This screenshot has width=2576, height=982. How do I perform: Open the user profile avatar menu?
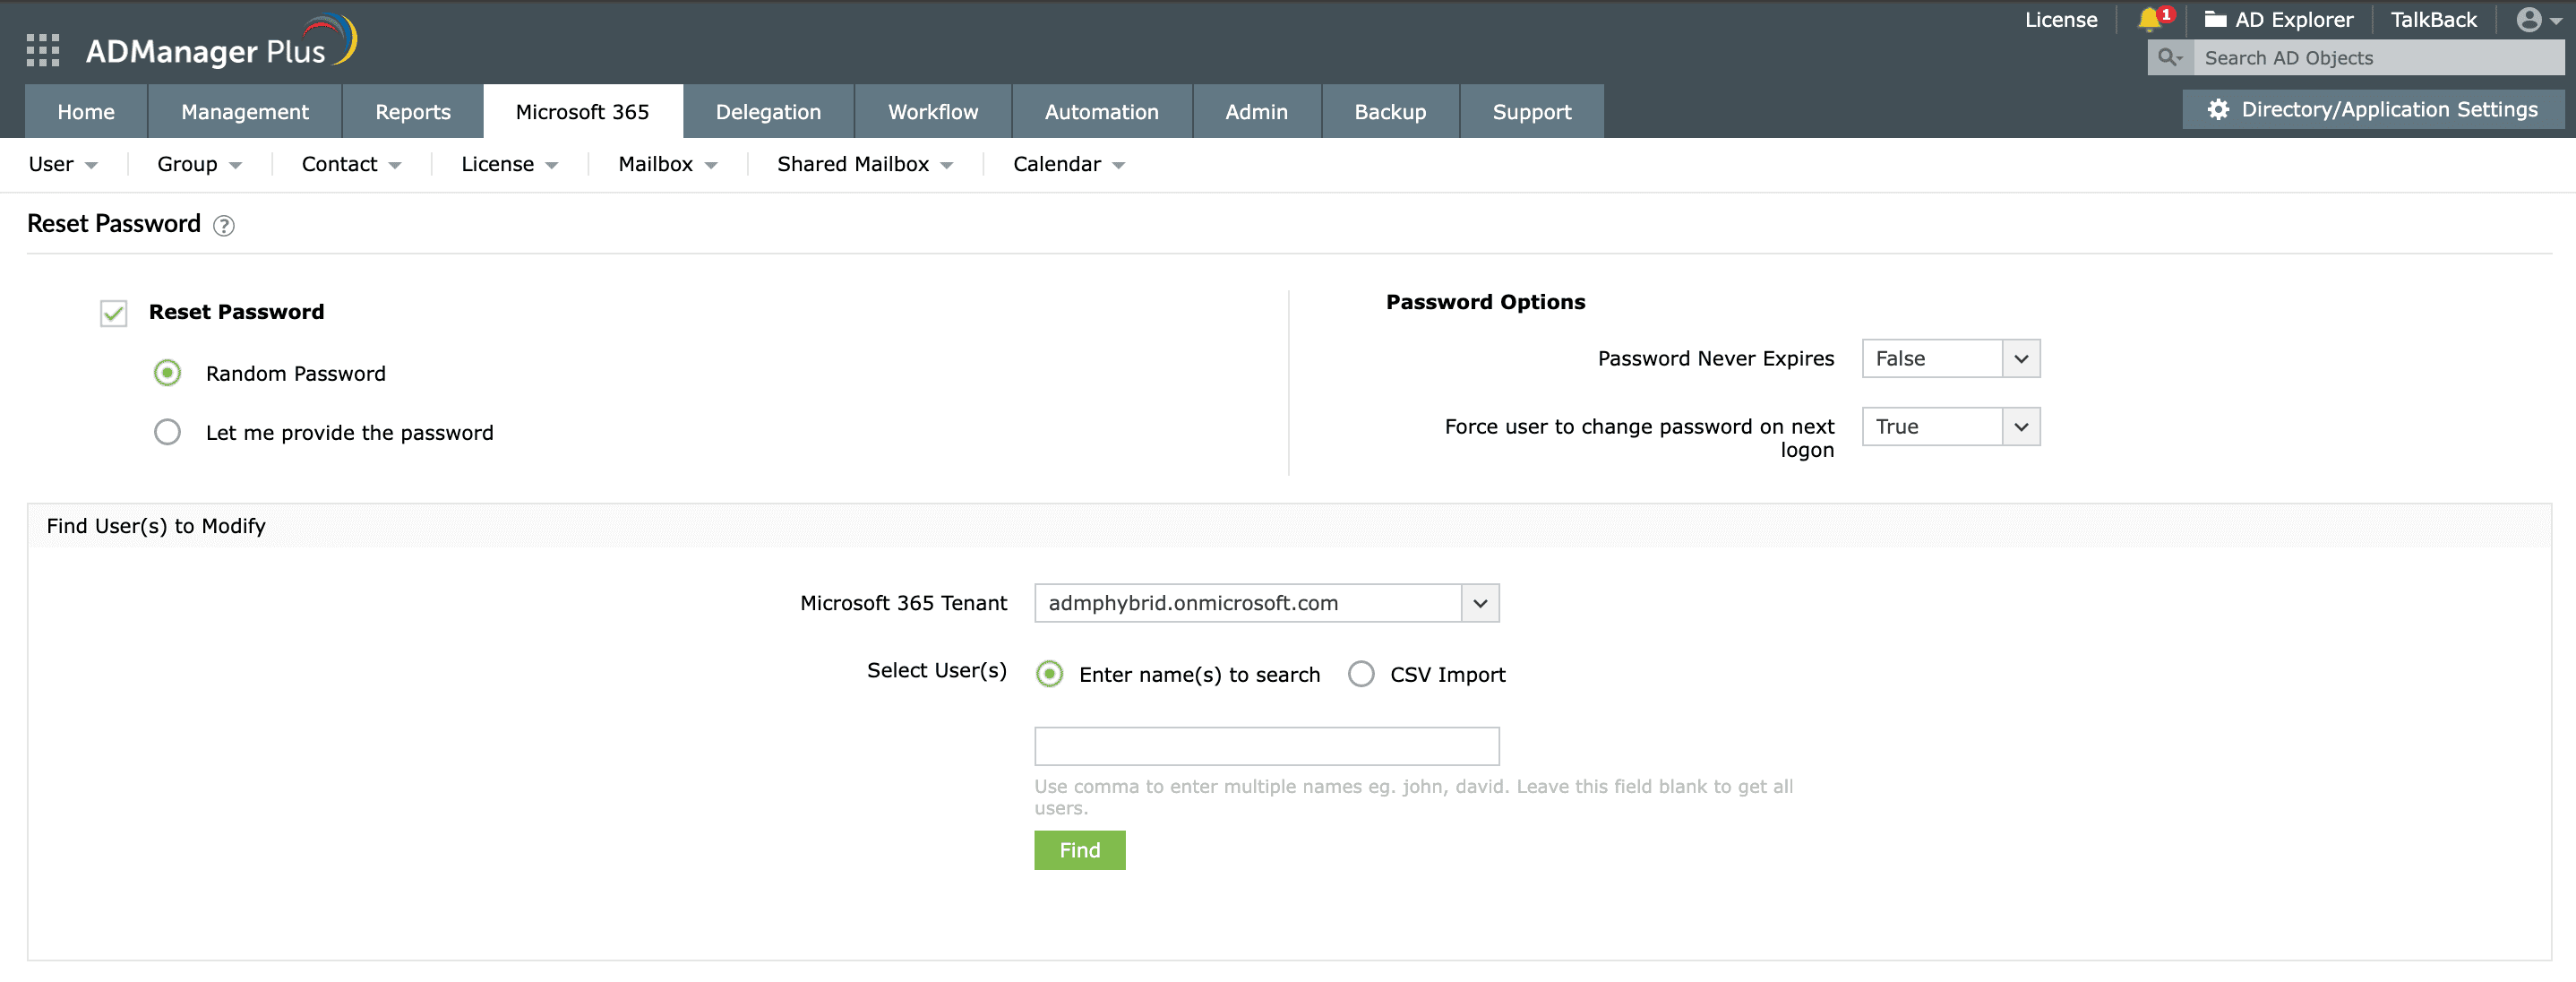[2530, 20]
